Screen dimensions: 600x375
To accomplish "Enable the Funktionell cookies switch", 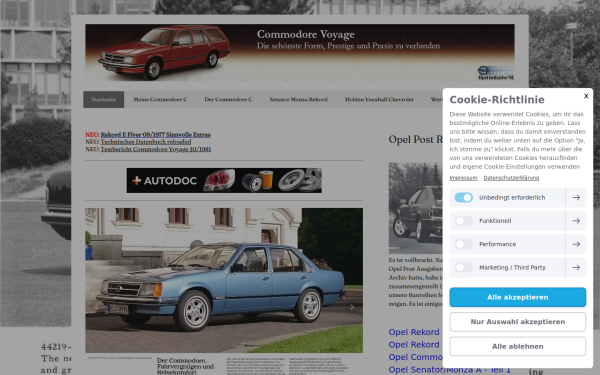I will click(463, 221).
